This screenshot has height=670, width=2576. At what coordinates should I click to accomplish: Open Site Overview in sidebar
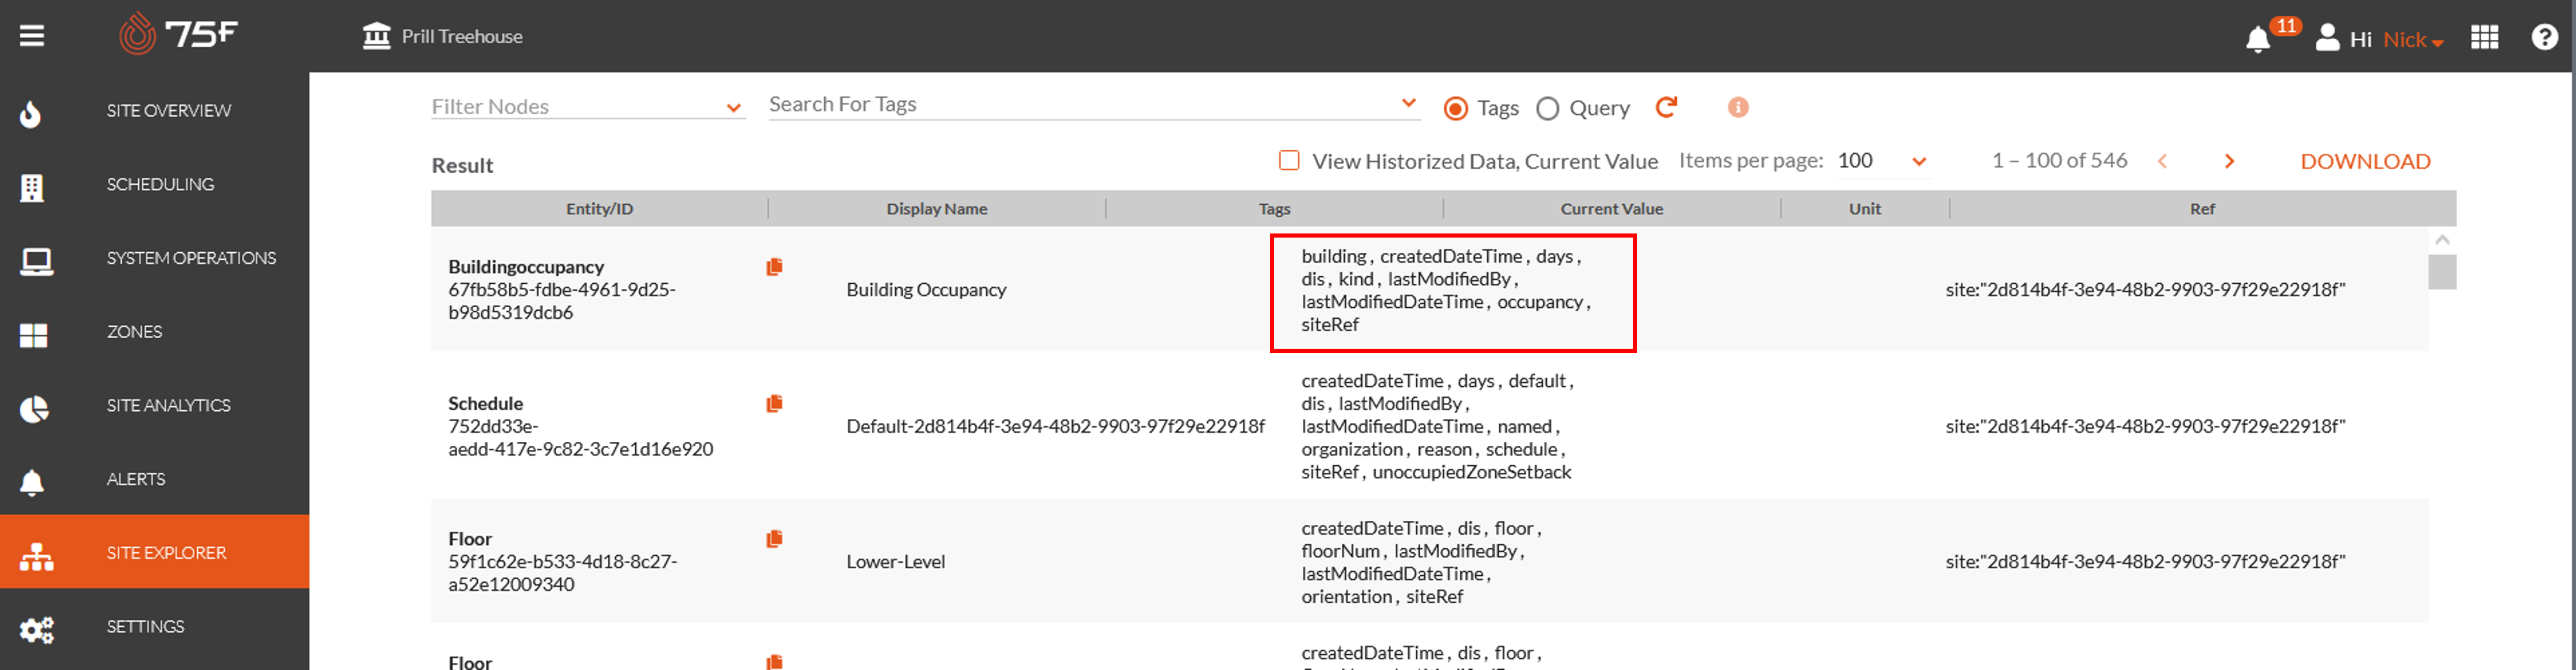[x=154, y=110]
